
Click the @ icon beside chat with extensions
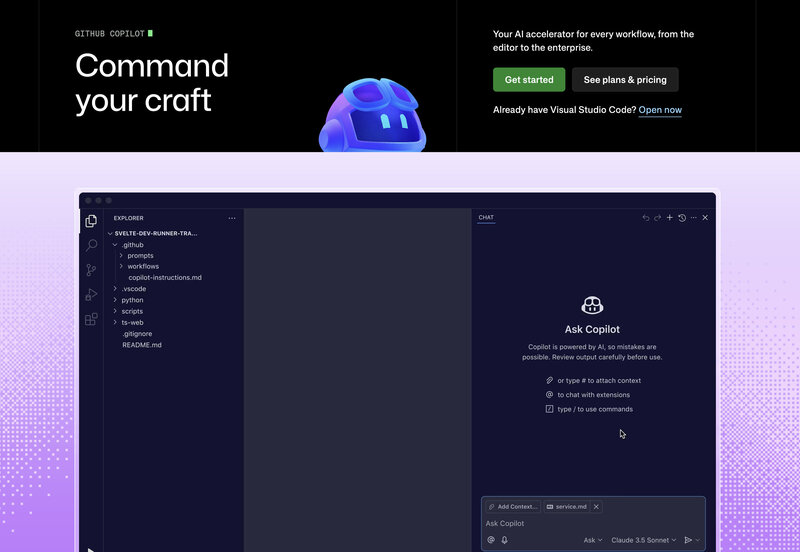coord(549,395)
